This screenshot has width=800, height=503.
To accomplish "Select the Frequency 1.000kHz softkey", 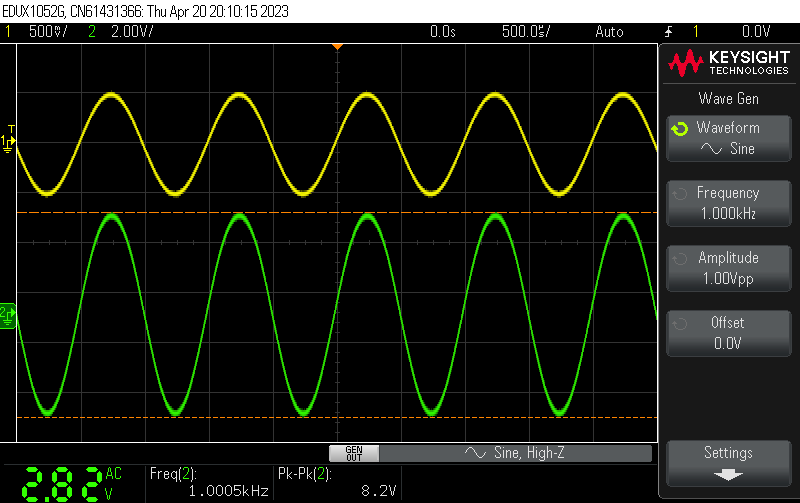I will tap(729, 204).
